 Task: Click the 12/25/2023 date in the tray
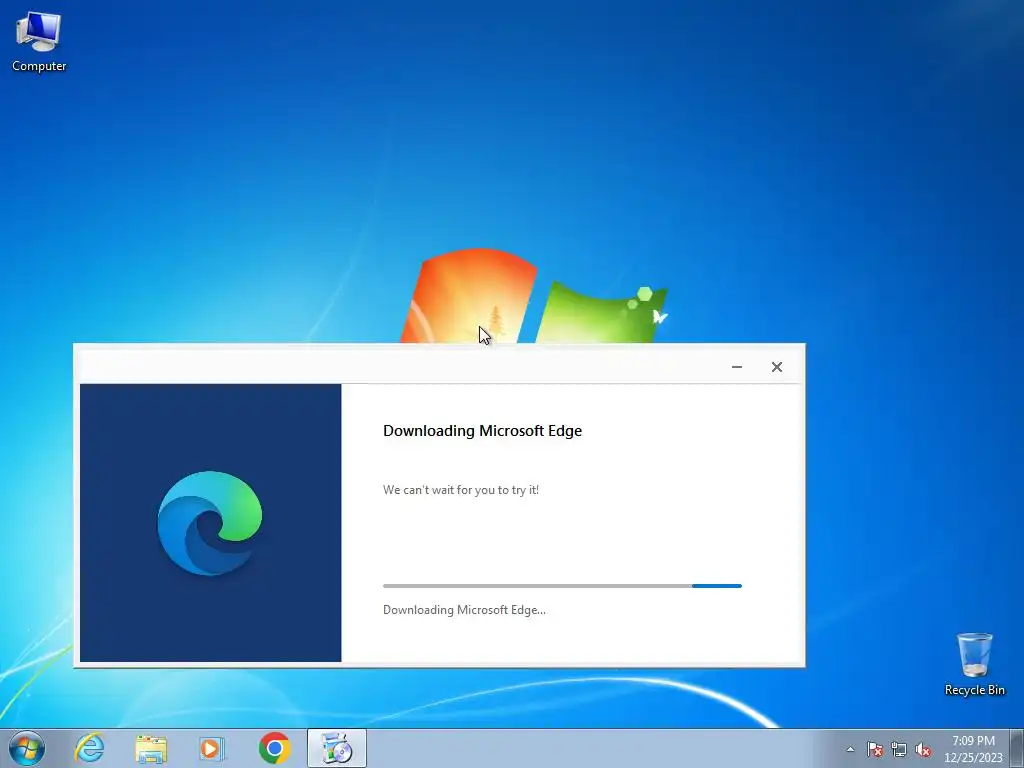coord(973,758)
